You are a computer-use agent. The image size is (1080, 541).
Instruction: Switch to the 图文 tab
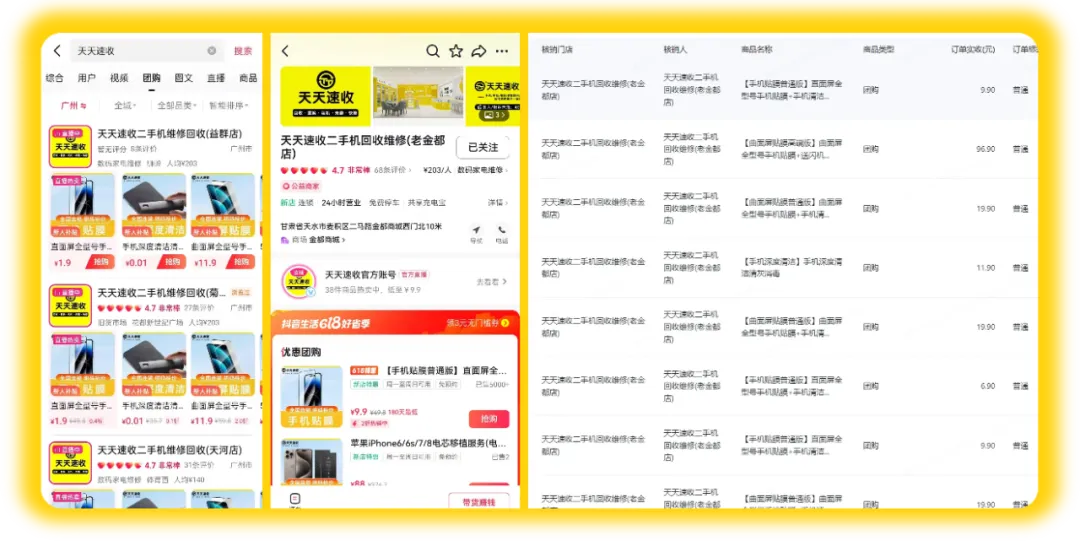tap(184, 78)
